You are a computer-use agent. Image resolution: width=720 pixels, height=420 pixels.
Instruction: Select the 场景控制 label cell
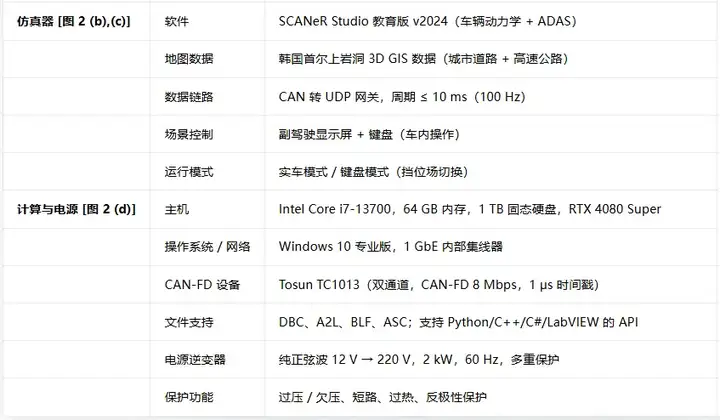point(189,134)
